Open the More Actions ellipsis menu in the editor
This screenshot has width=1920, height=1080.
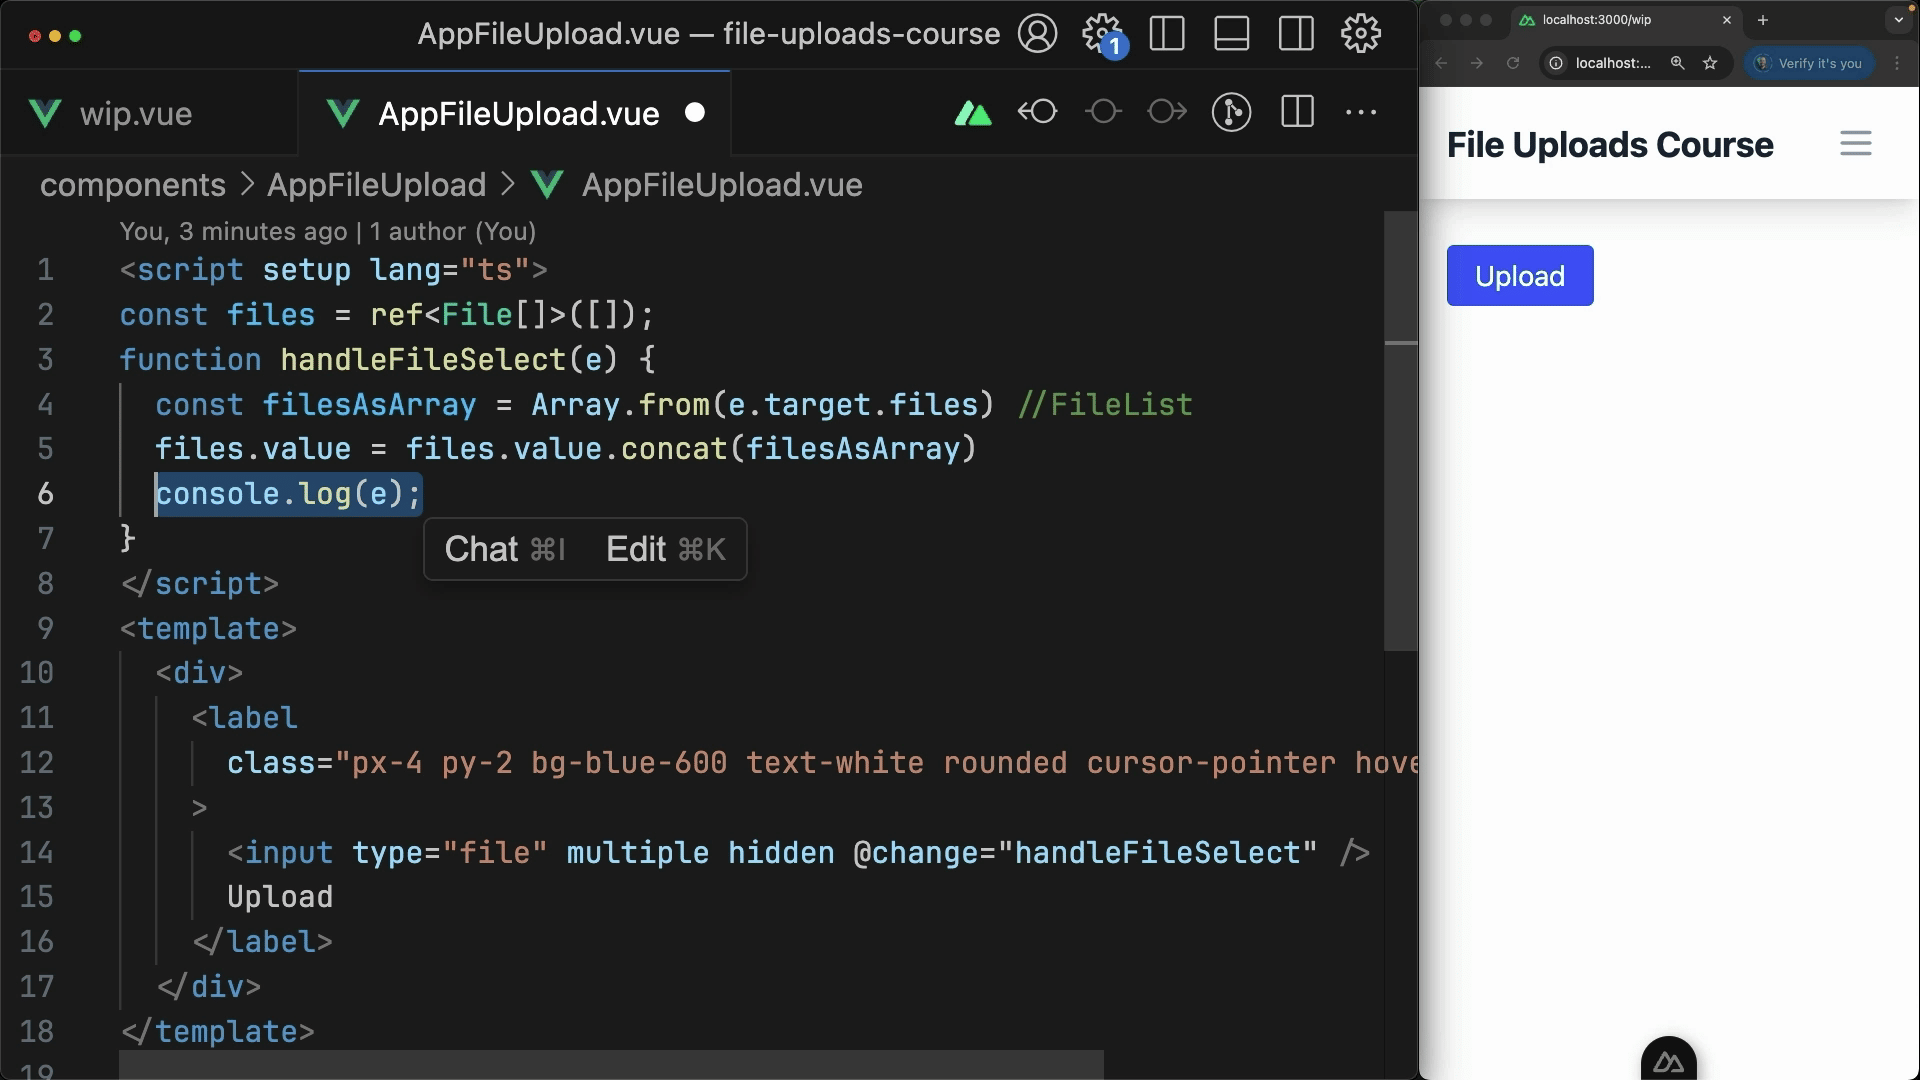(1361, 113)
